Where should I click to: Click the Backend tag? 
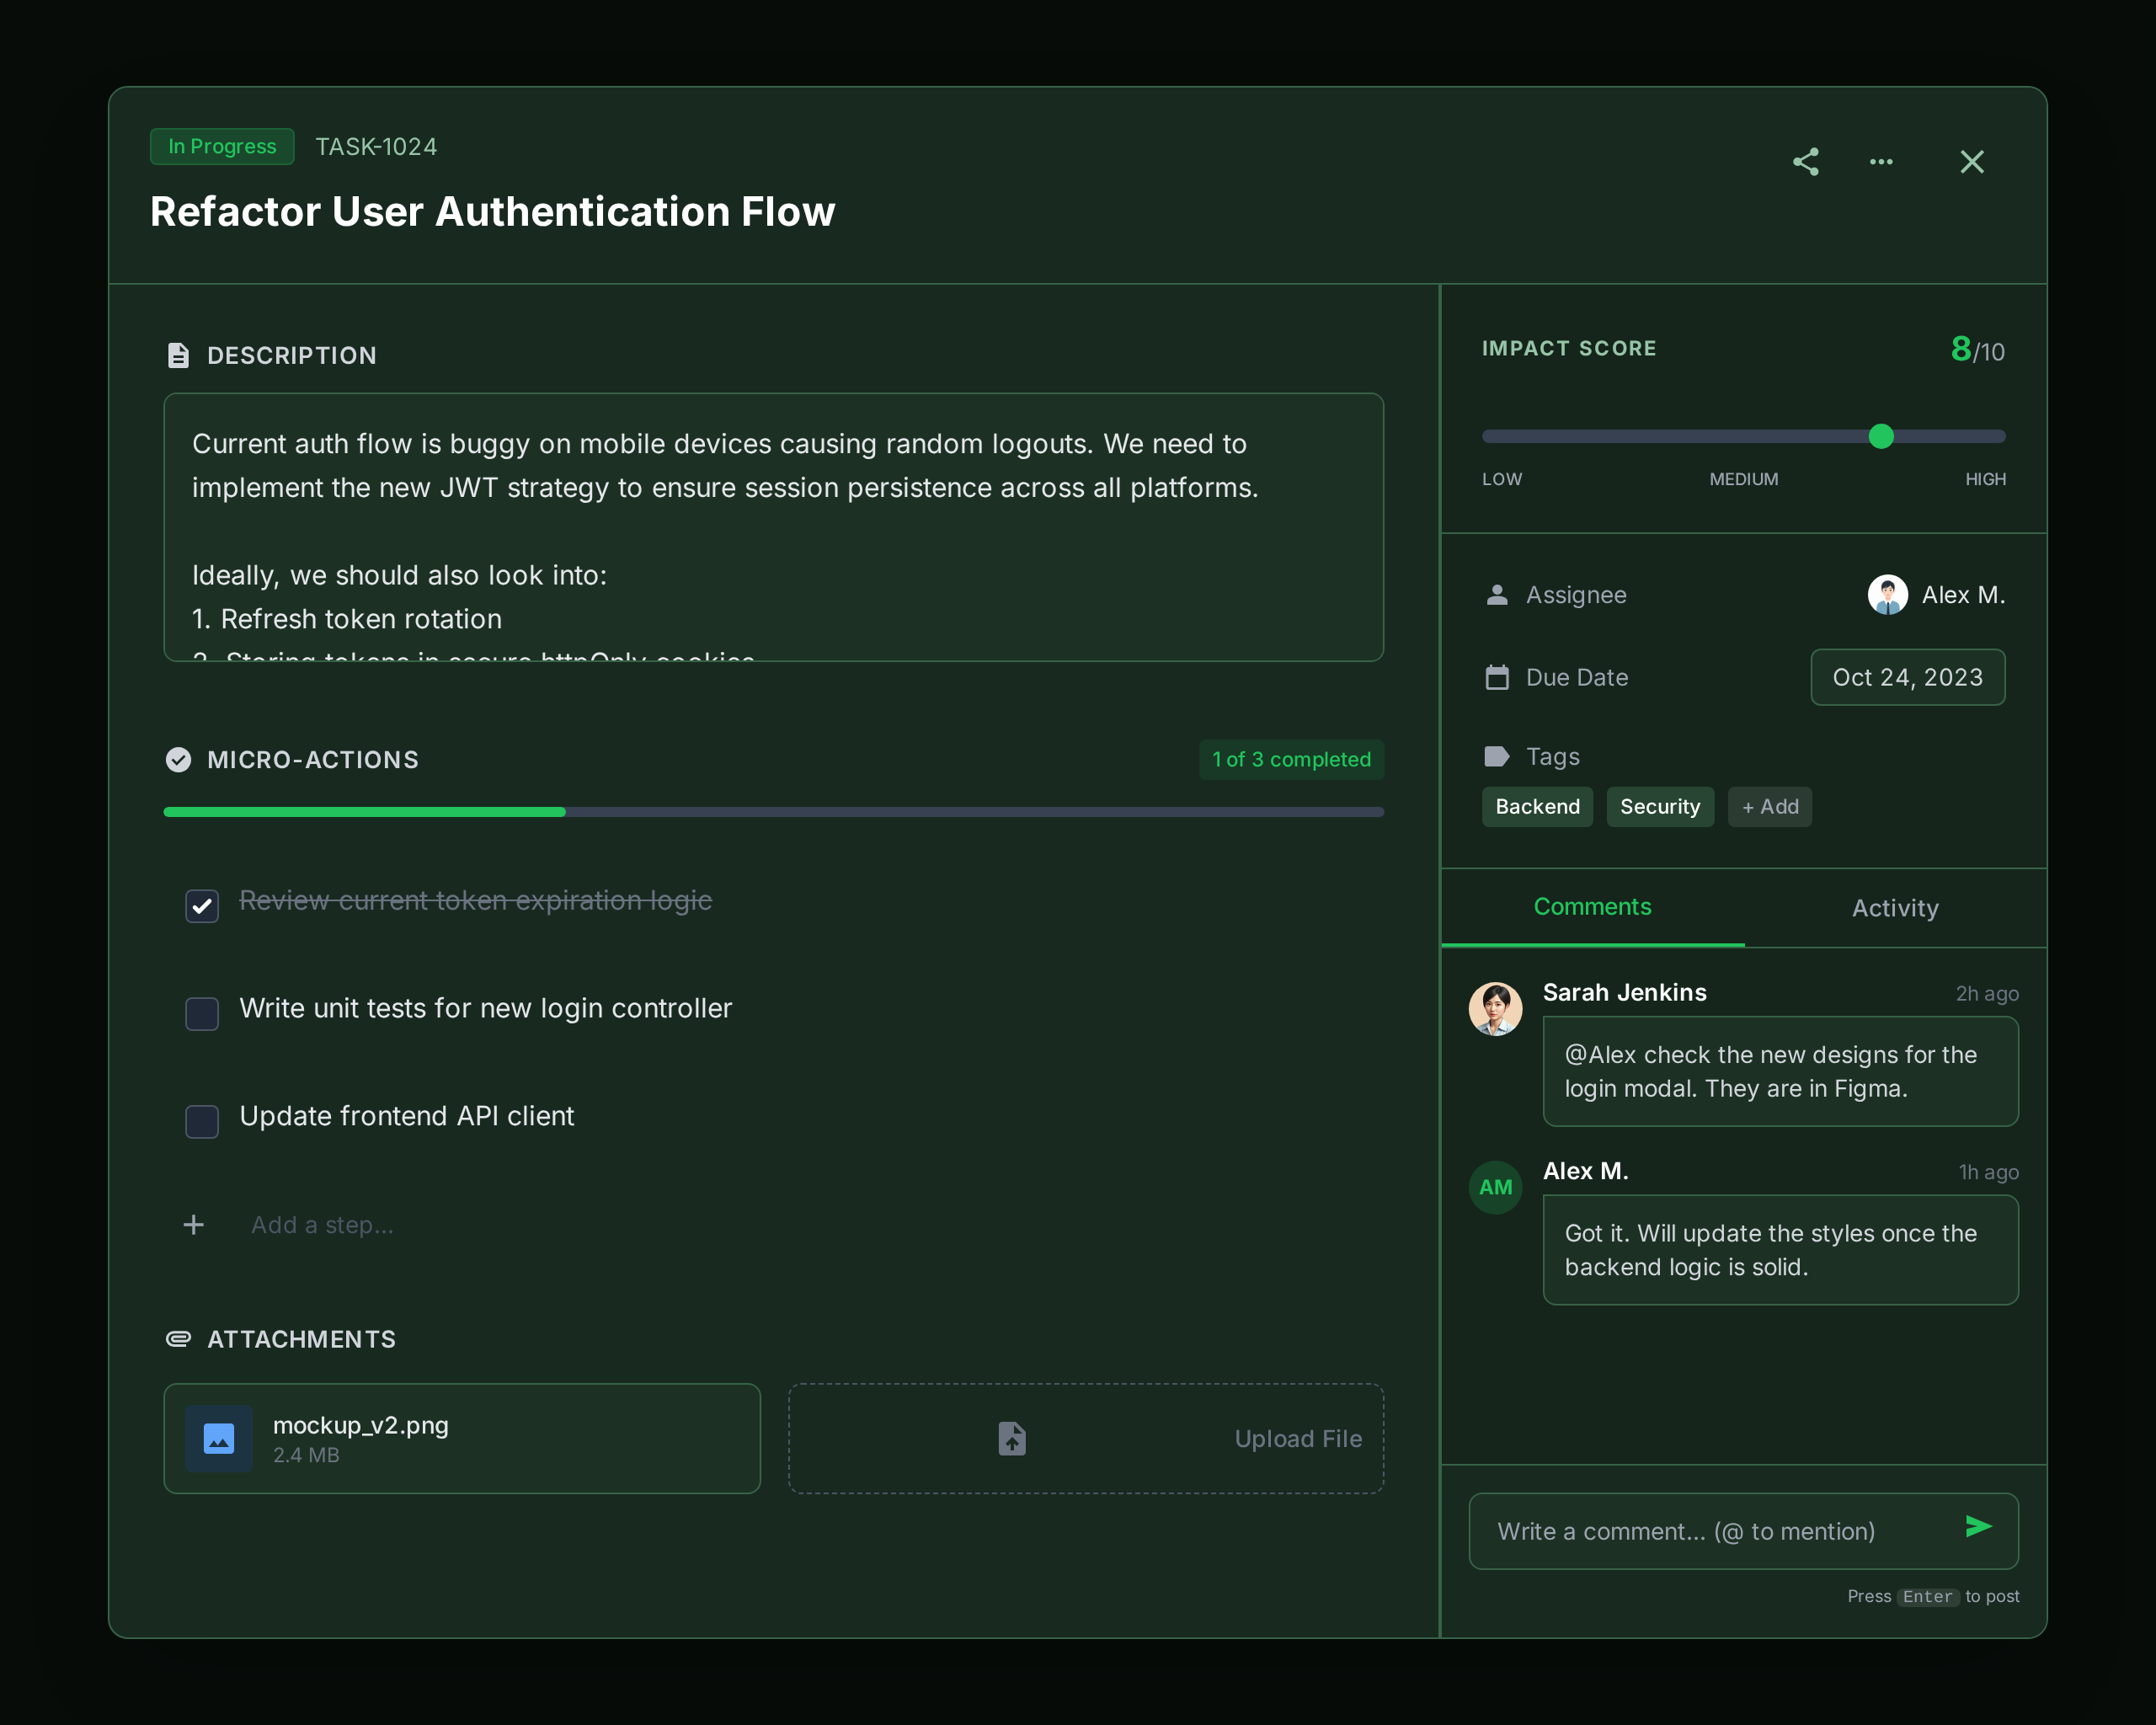(x=1537, y=807)
